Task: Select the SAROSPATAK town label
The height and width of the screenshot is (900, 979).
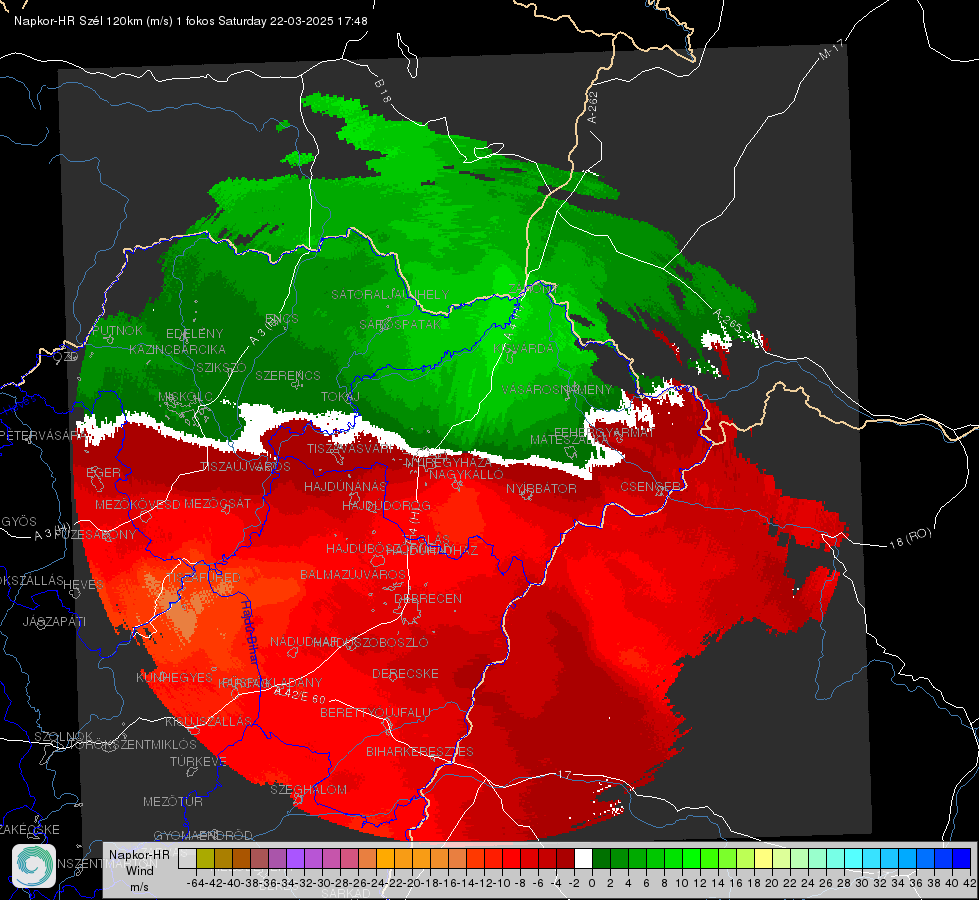Action: point(400,324)
